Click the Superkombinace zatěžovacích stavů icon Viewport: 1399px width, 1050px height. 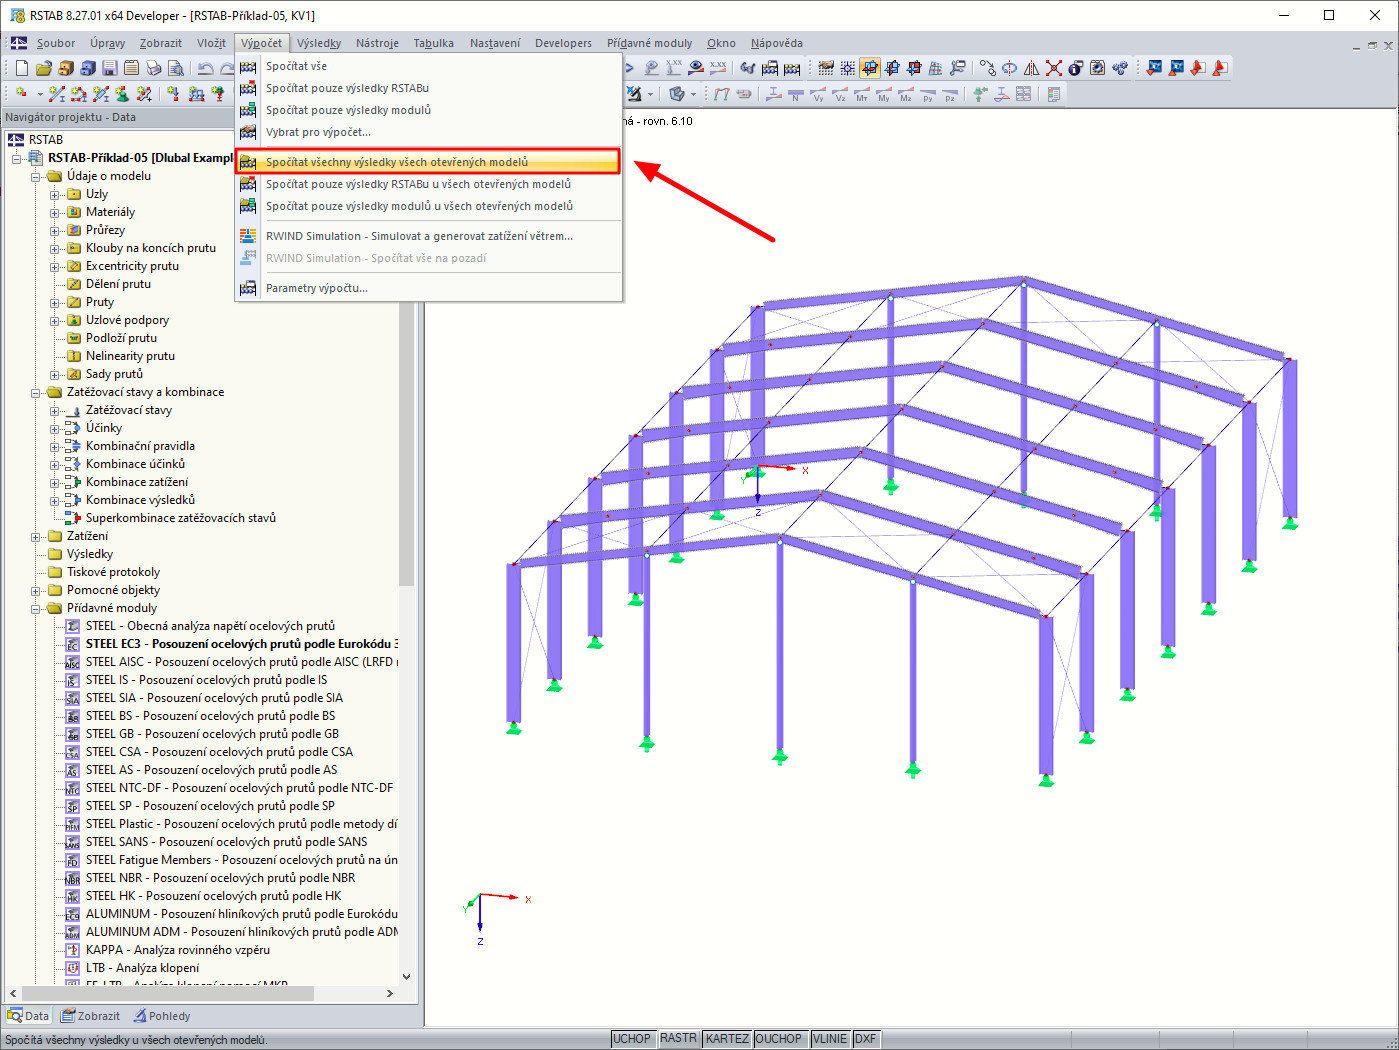pyautogui.click(x=73, y=518)
